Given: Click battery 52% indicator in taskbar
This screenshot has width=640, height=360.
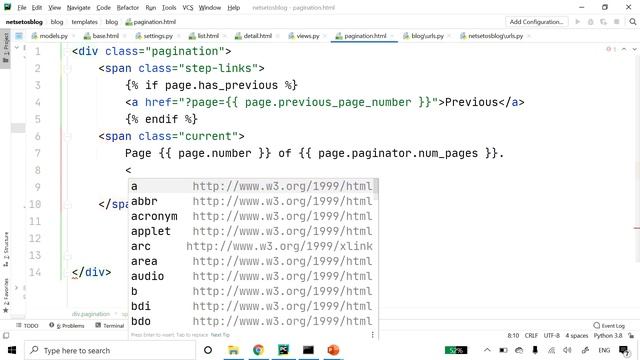Looking at the screenshot, I should click(456, 350).
